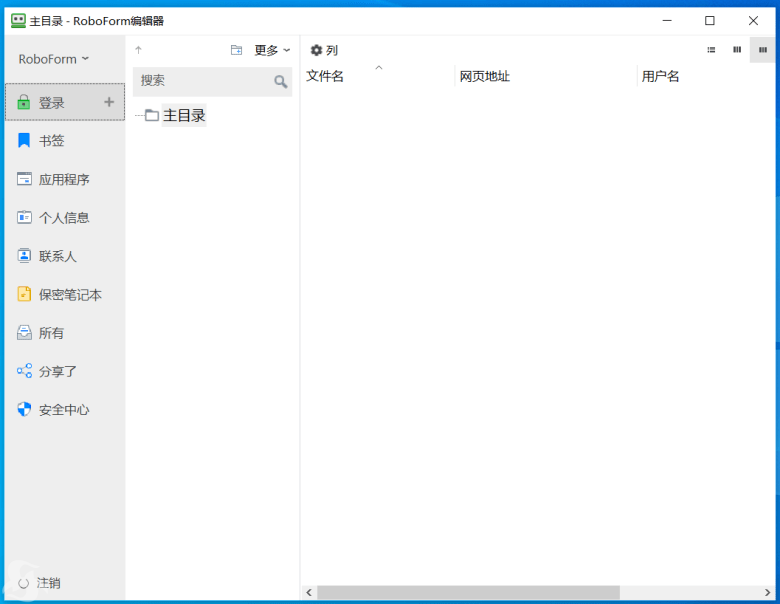Switch to two-column view icon
The image size is (780, 604).
tap(737, 50)
